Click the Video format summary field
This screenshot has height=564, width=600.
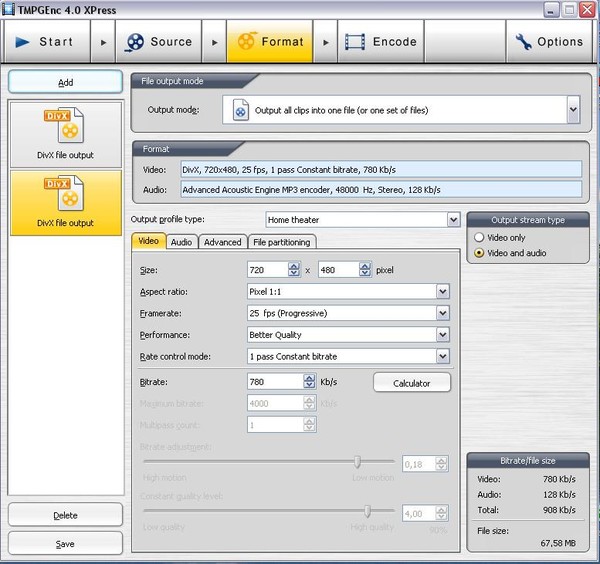[381, 170]
